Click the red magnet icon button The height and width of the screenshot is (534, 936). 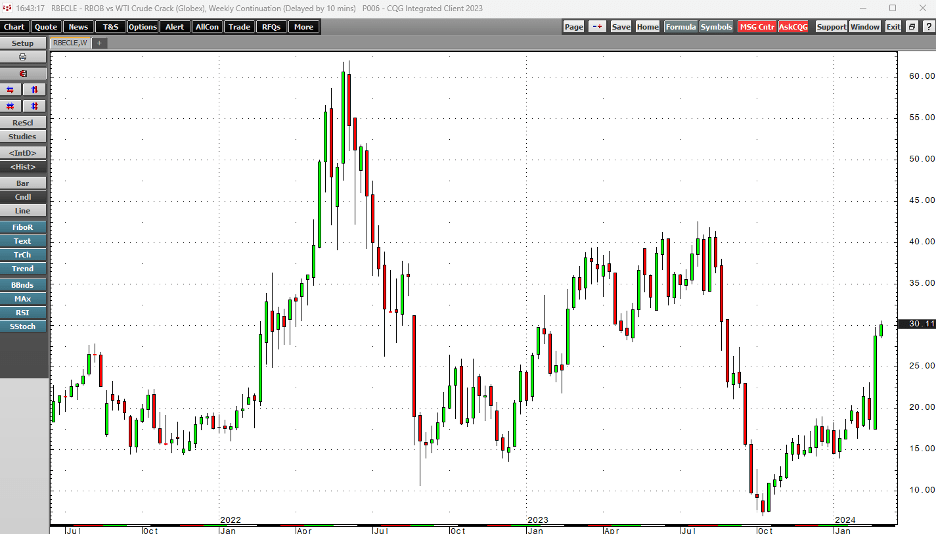(x=23, y=73)
